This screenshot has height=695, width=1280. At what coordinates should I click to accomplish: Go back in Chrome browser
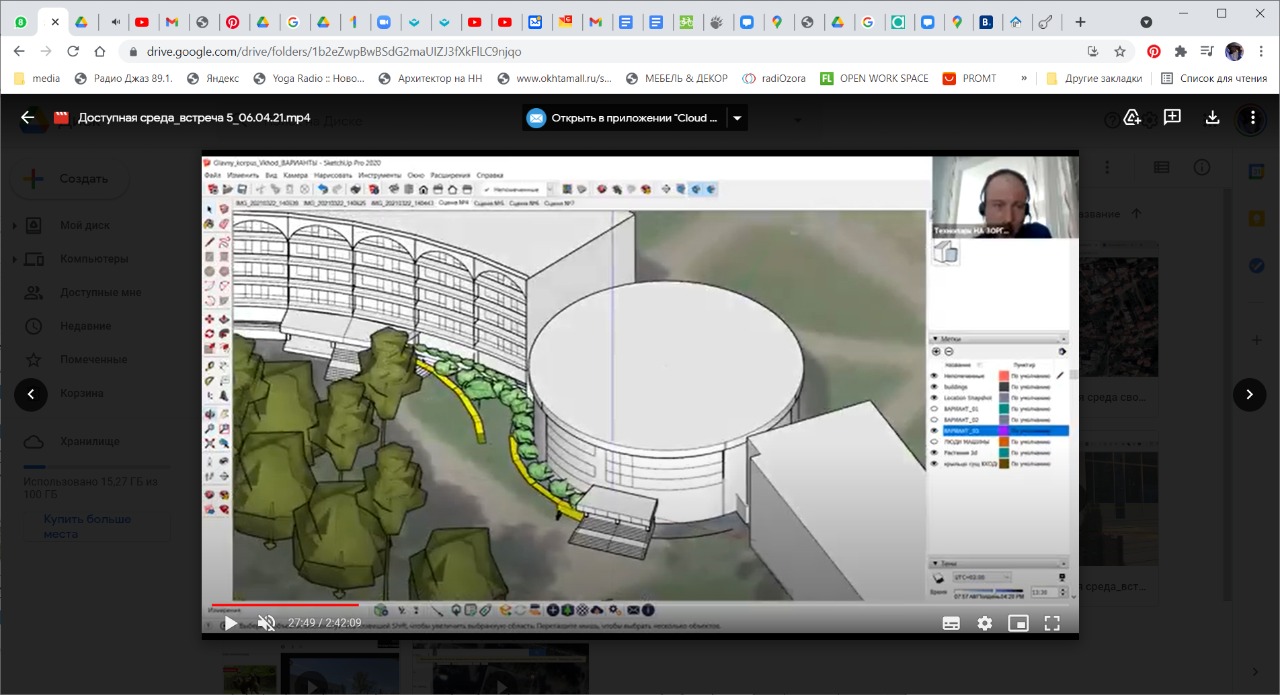pyautogui.click(x=19, y=51)
